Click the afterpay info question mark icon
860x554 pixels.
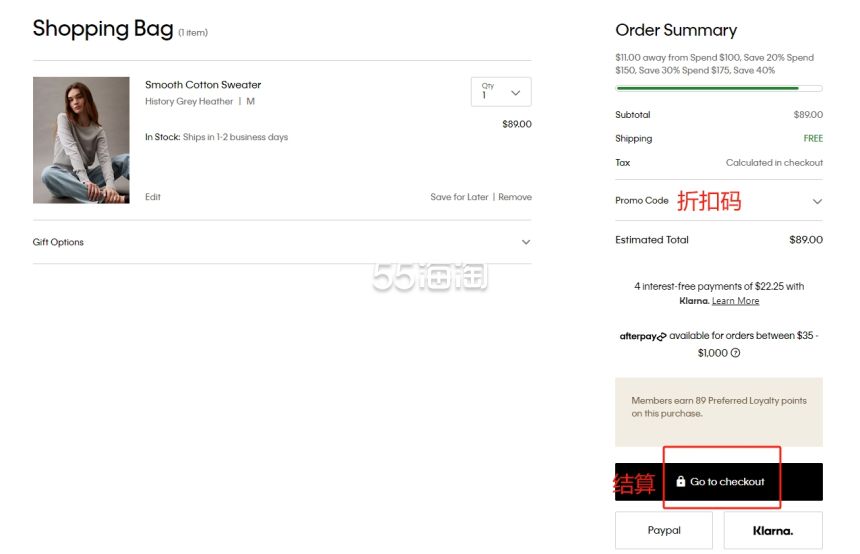coord(735,353)
